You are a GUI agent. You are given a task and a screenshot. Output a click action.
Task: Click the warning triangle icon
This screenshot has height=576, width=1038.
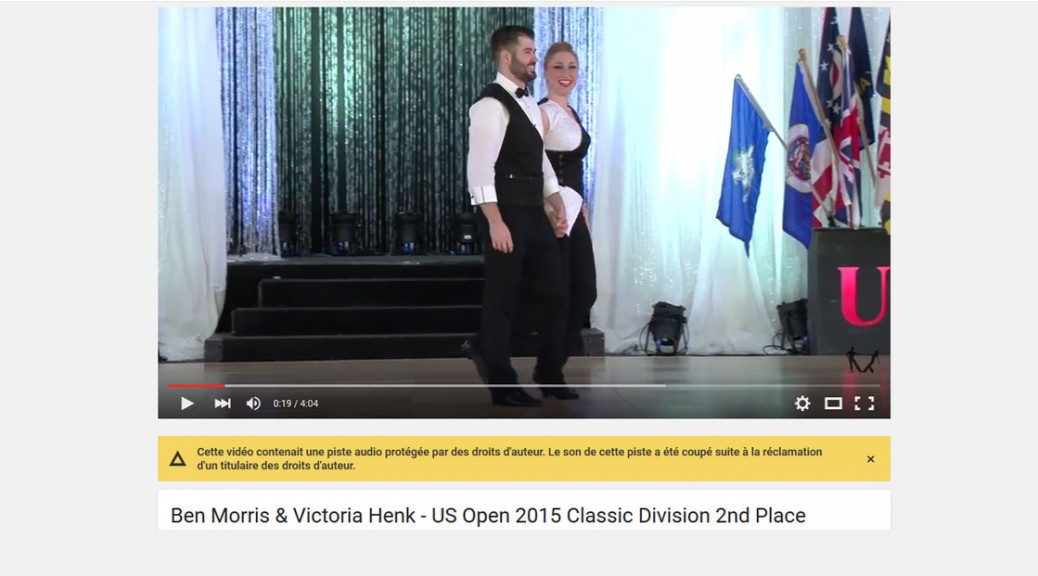177,459
